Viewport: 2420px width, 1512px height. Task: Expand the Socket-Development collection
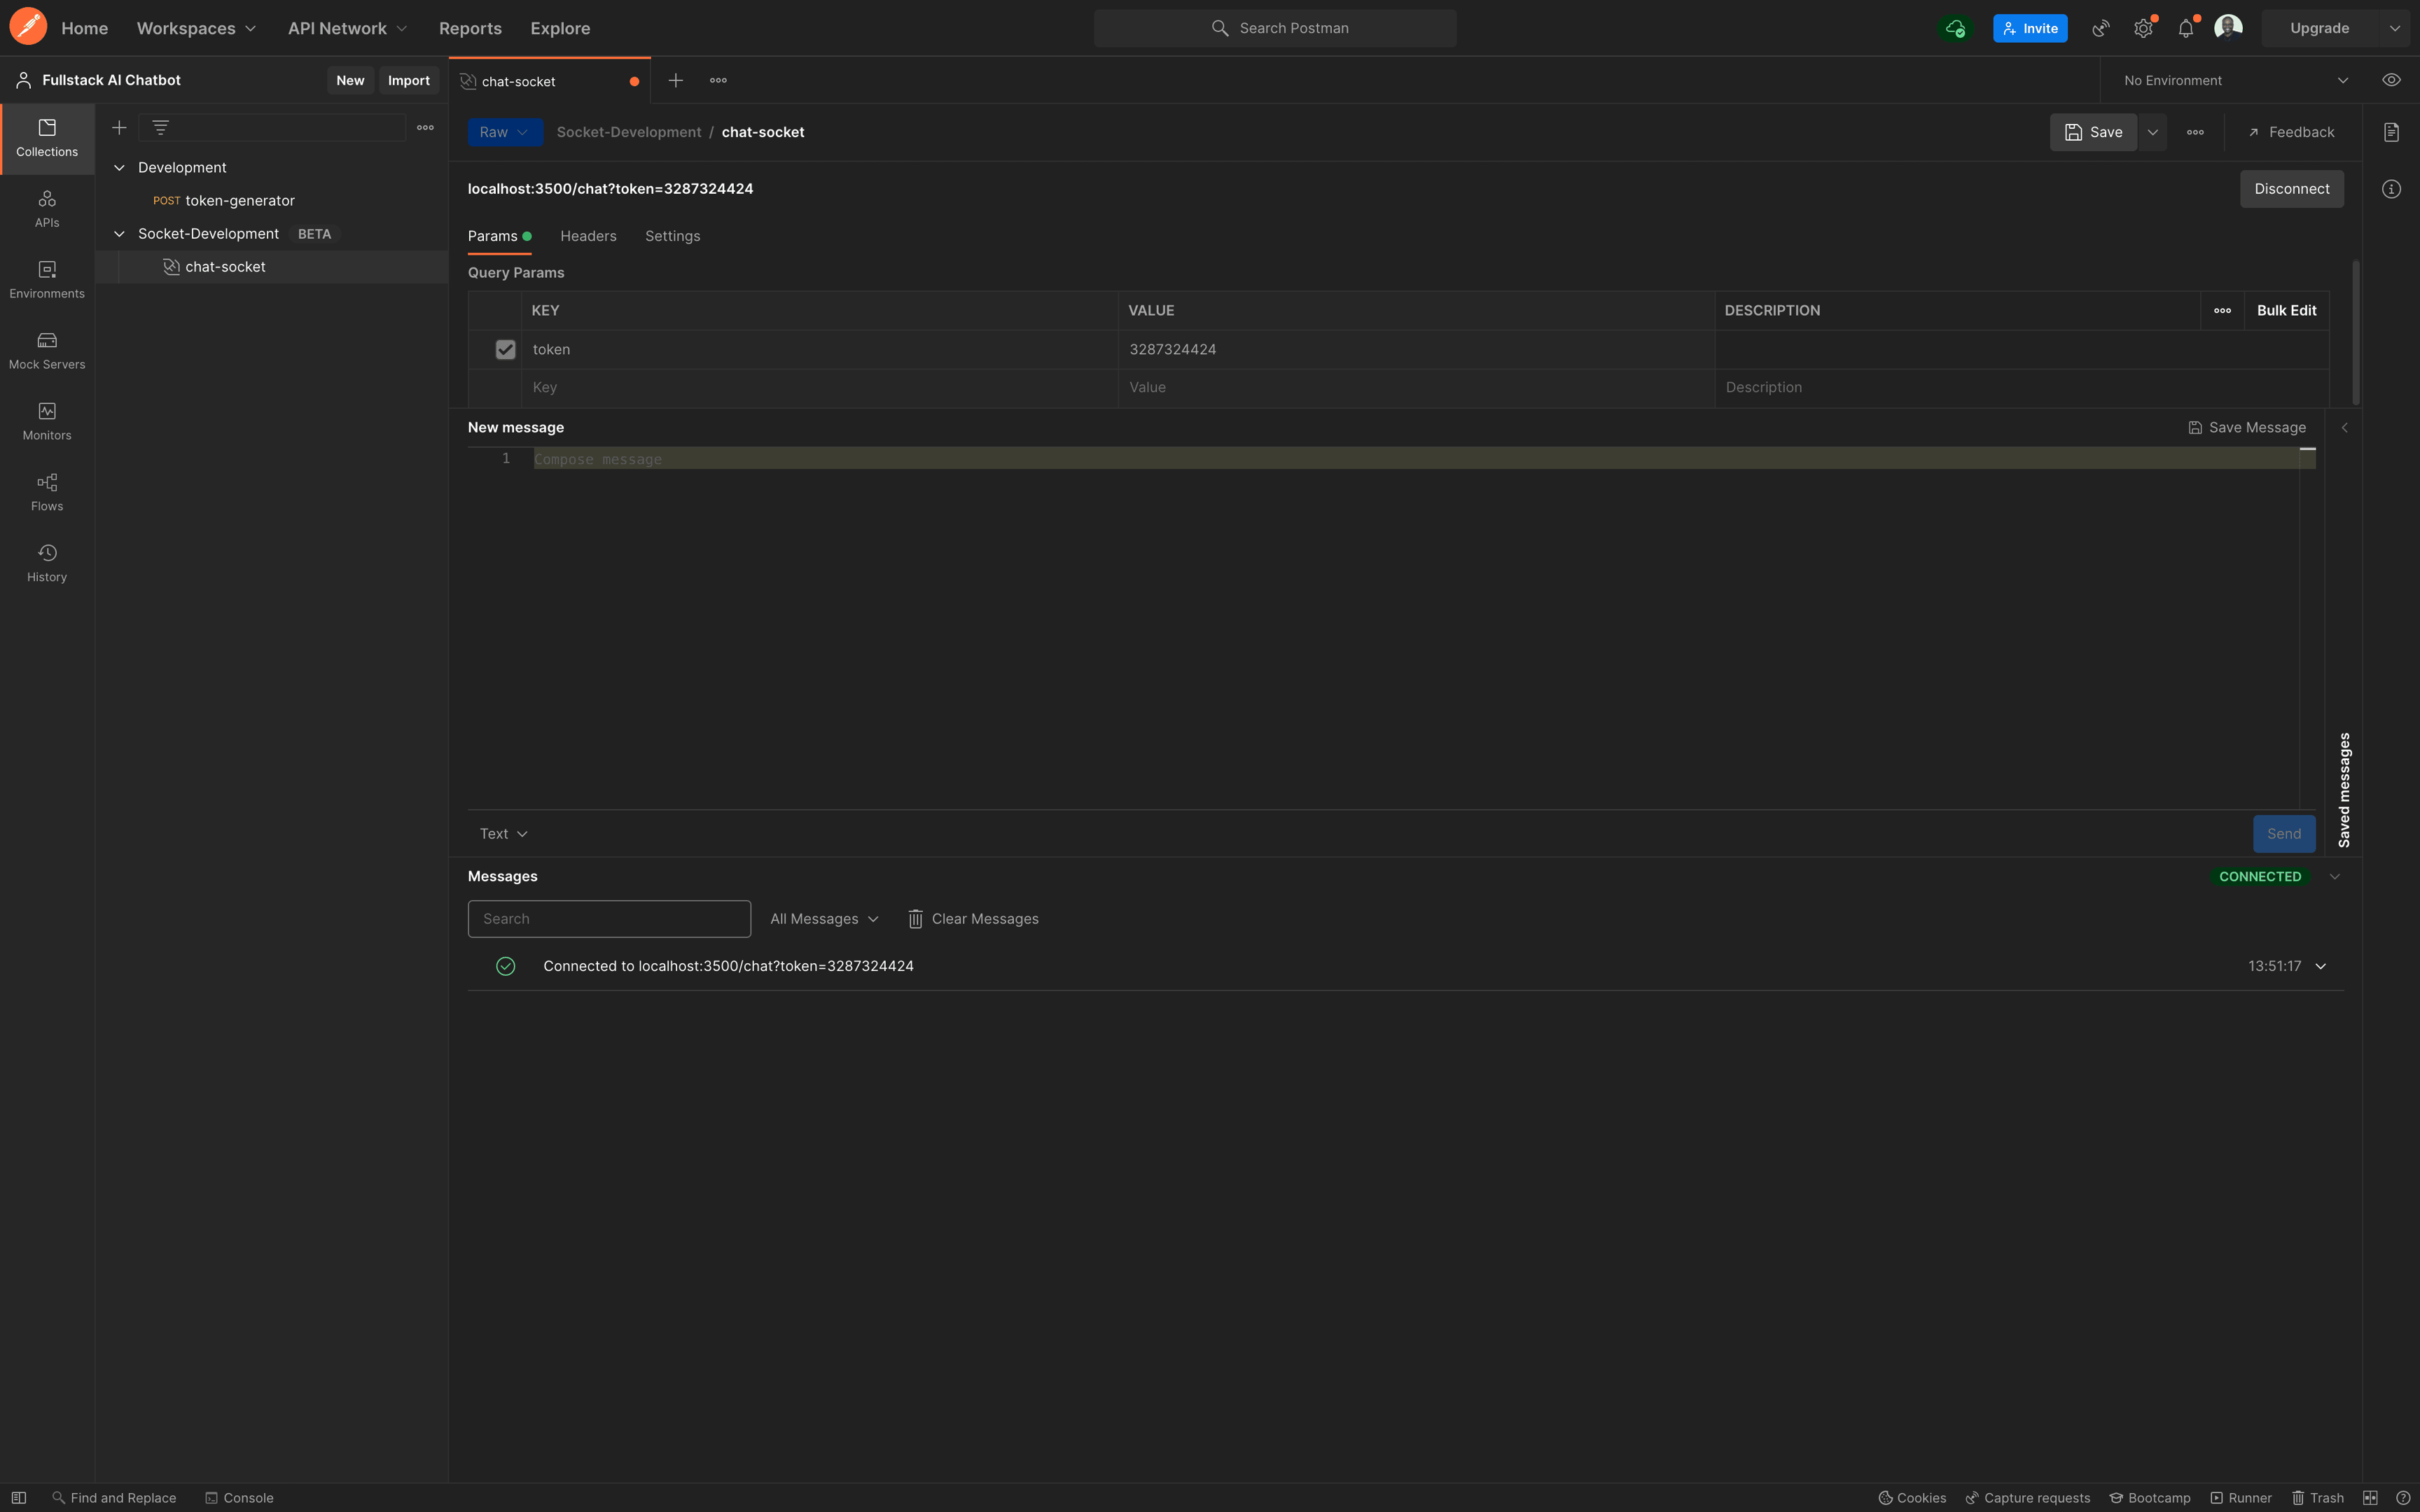click(x=118, y=233)
